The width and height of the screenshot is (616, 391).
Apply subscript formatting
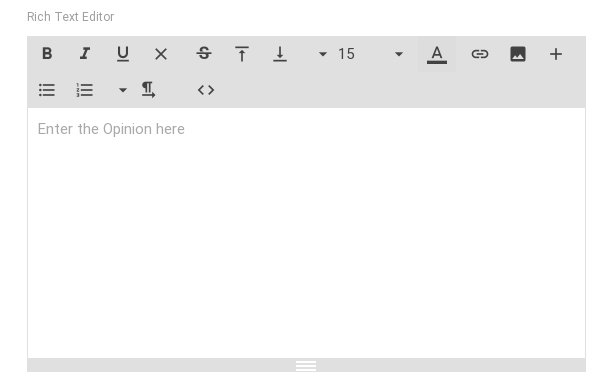click(x=280, y=54)
